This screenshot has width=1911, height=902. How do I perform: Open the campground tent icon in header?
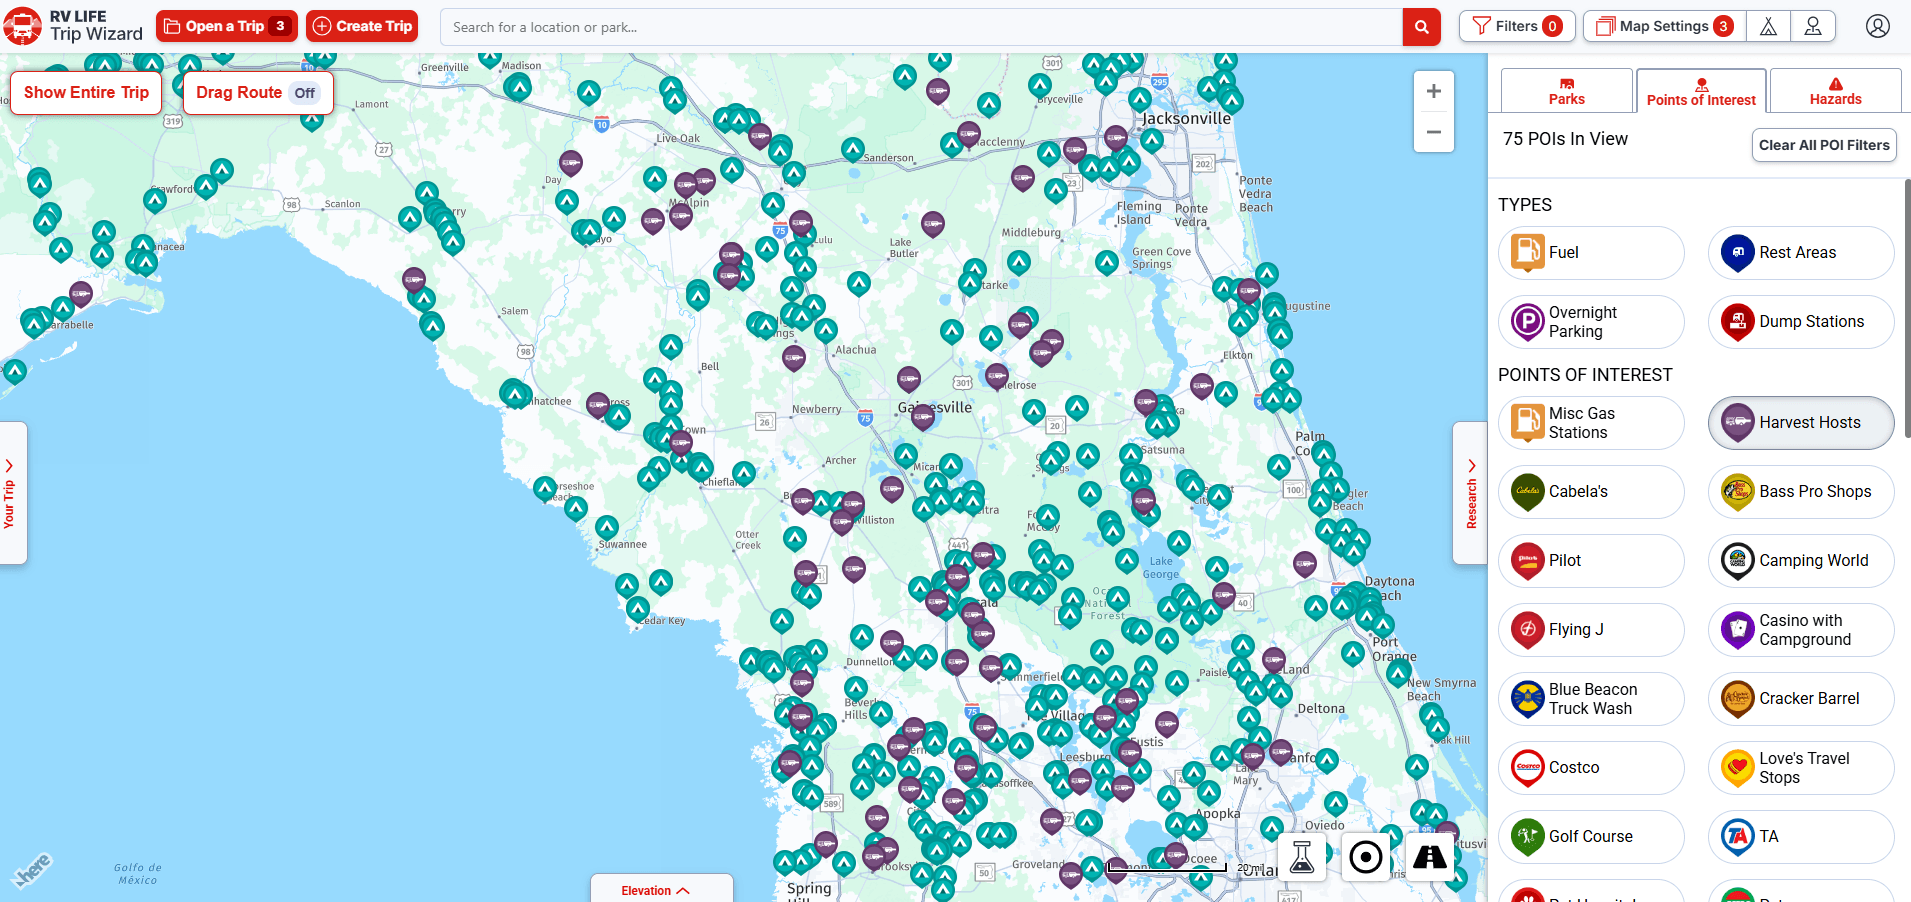[x=1768, y=27]
